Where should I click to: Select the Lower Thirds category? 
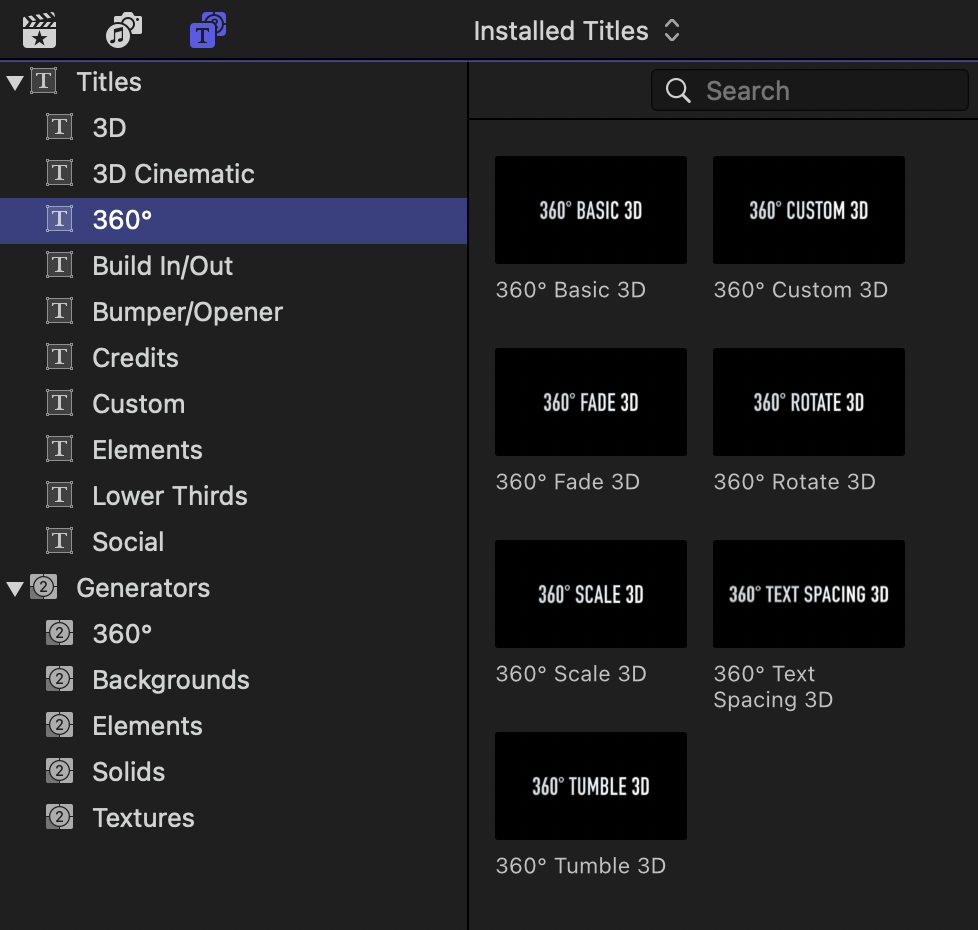234,496
